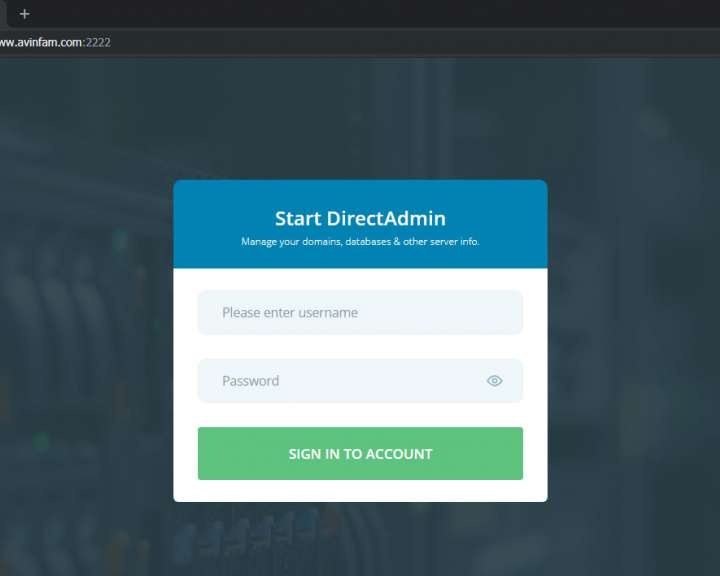
Task: Toggle password visibility eye icon
Action: point(495,381)
